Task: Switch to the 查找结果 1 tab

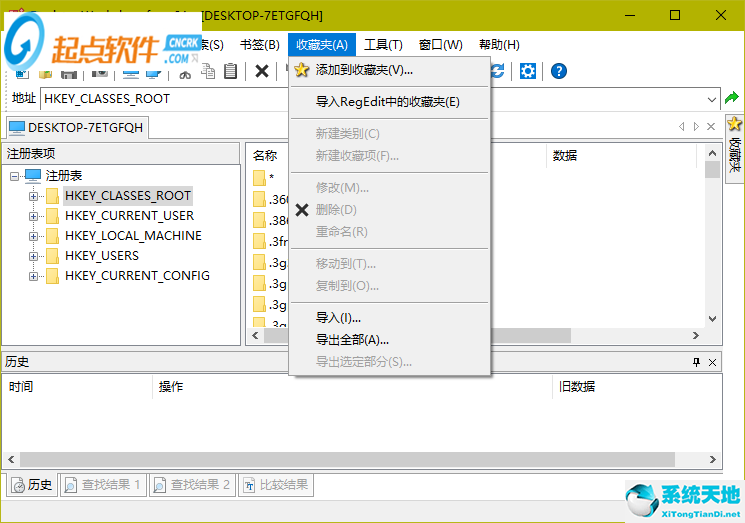Action: tap(104, 485)
